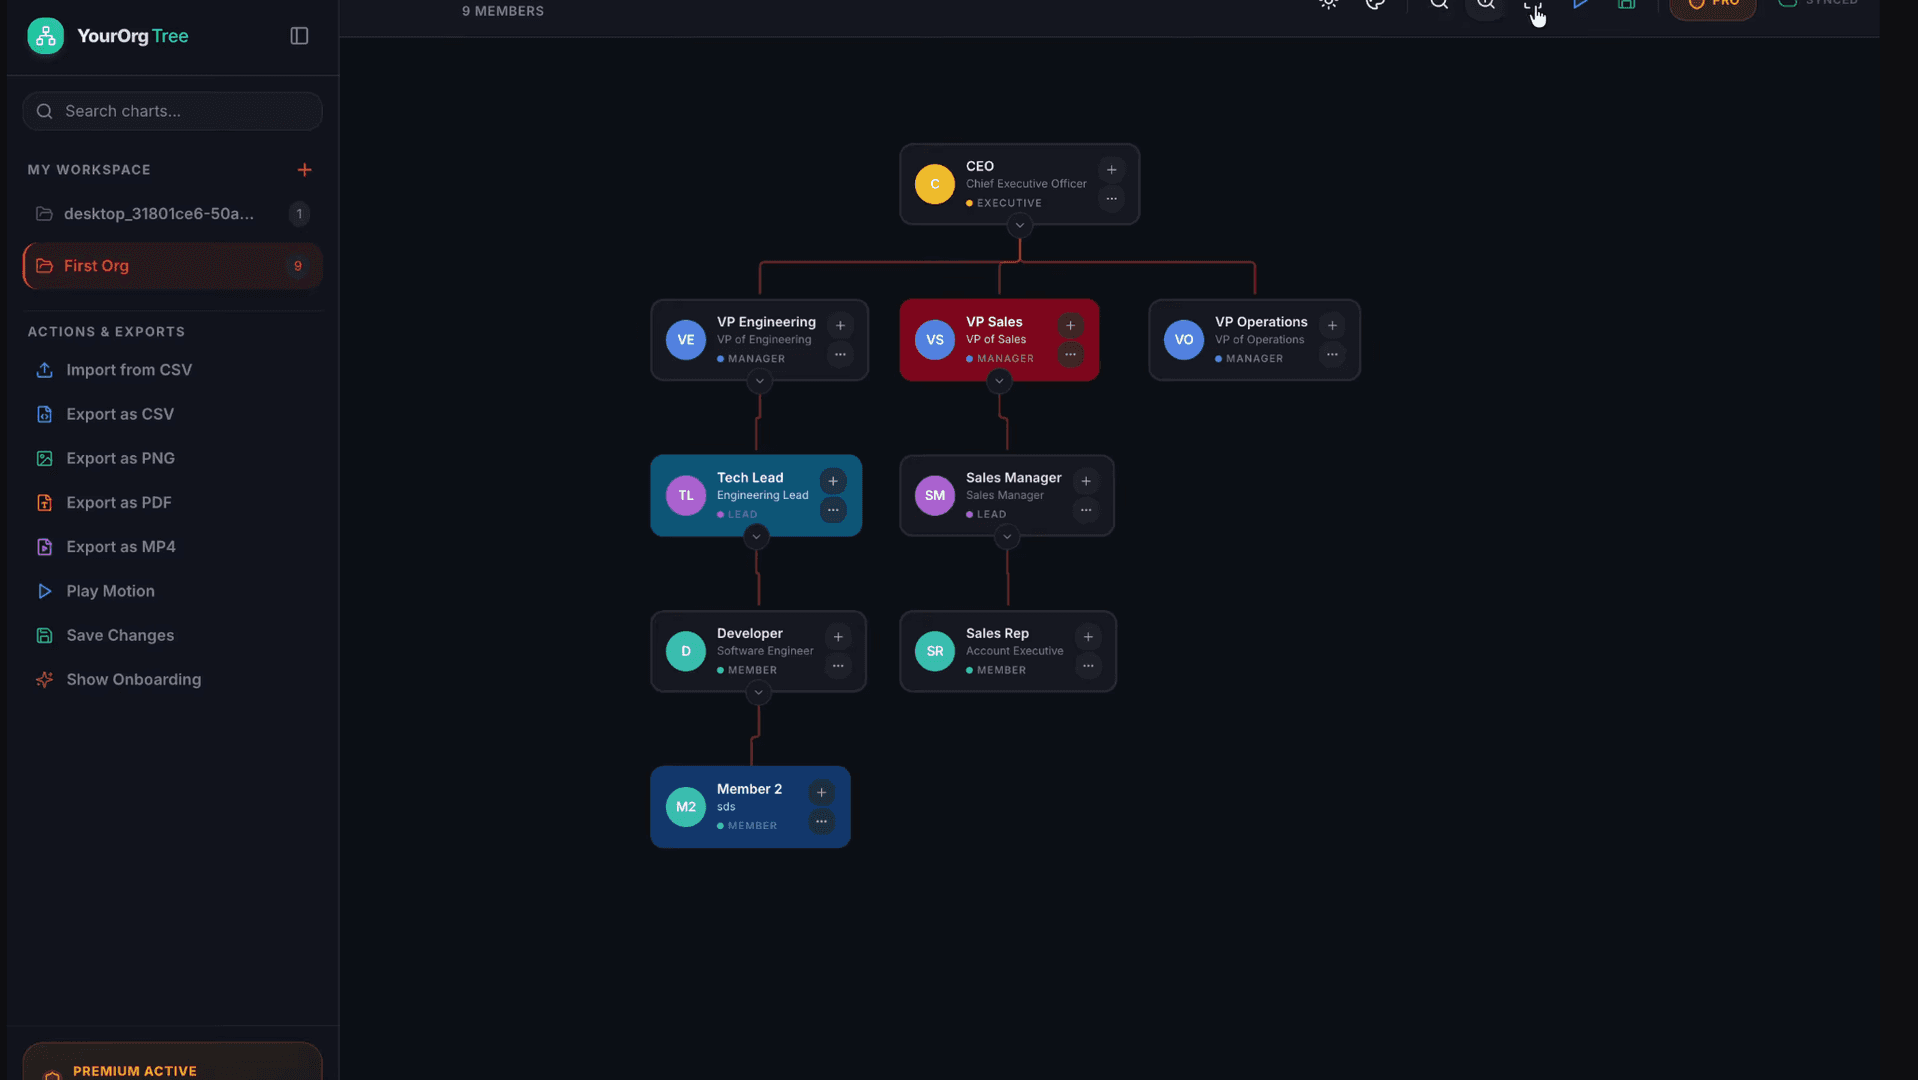Click the TL avatar on Tech Lead
1918x1080 pixels.
tap(686, 495)
